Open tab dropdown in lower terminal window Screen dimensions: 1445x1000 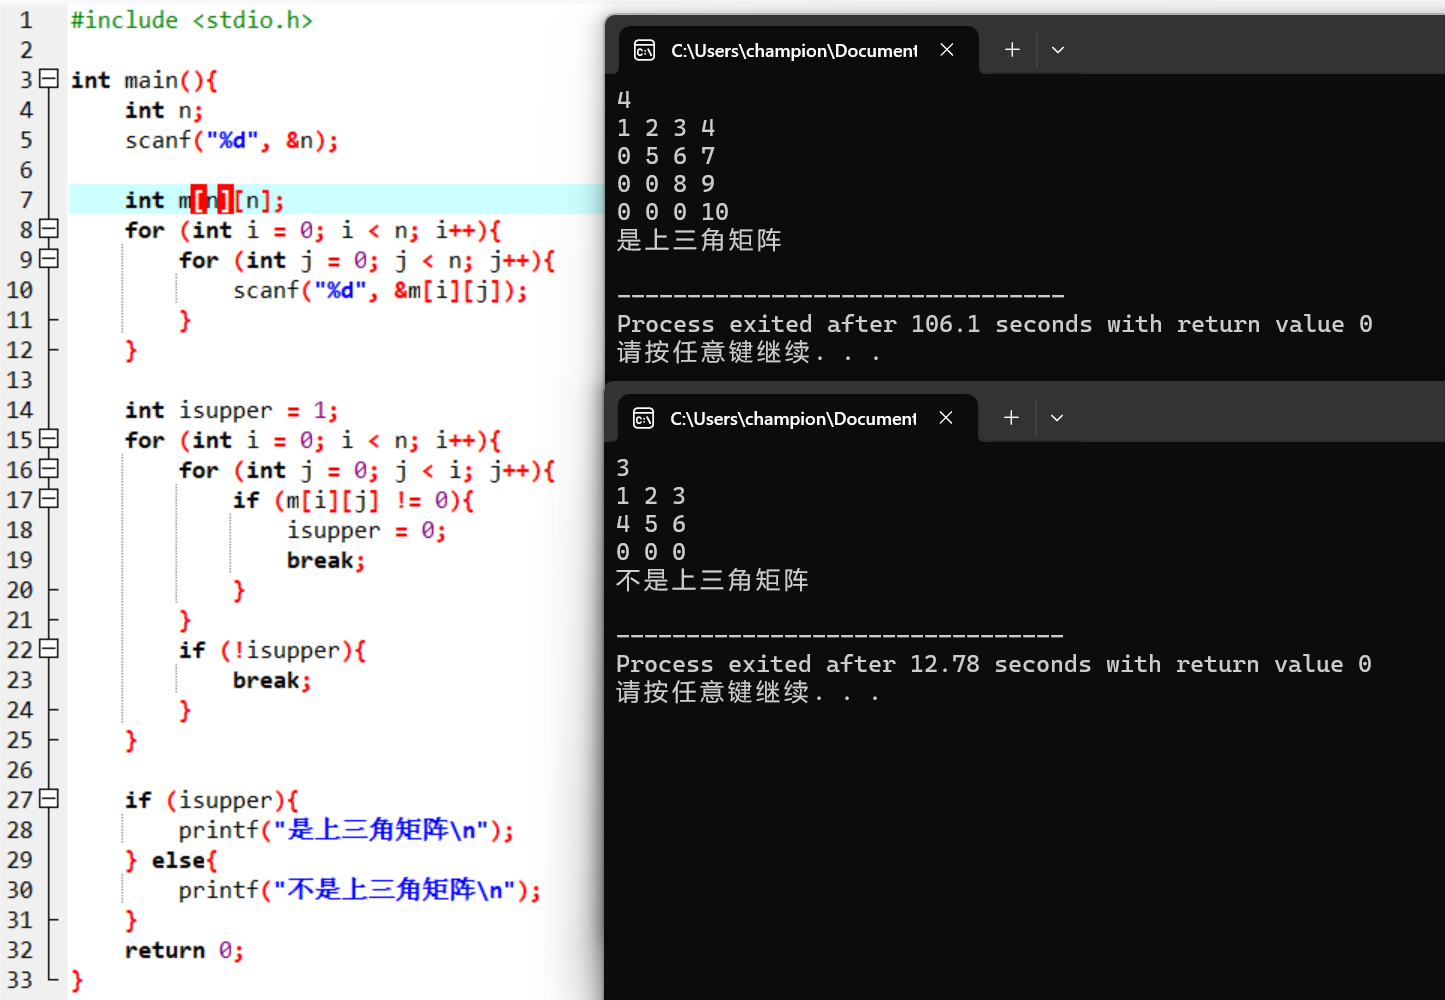(x=1057, y=418)
